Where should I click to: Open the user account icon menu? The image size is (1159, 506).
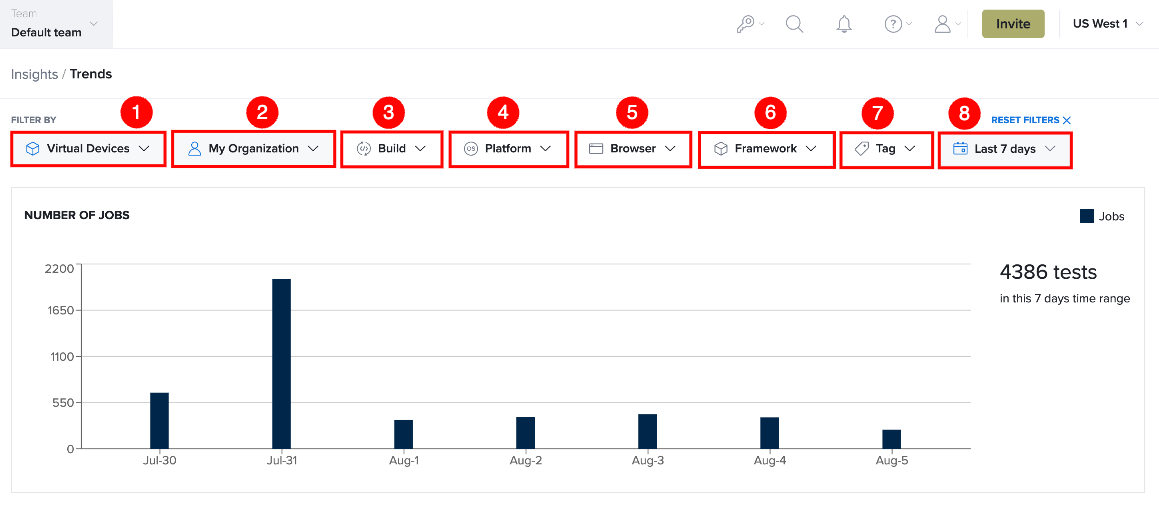[x=942, y=24]
